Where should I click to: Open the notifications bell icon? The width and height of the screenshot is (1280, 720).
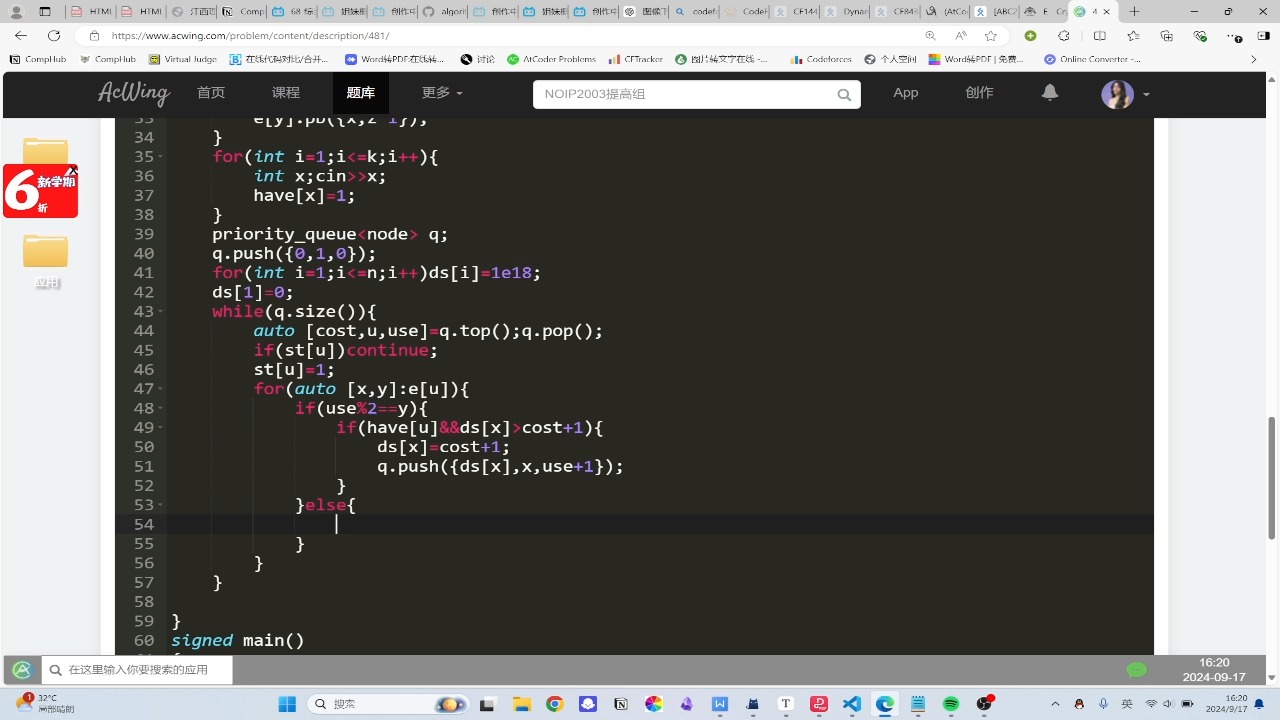(1049, 93)
